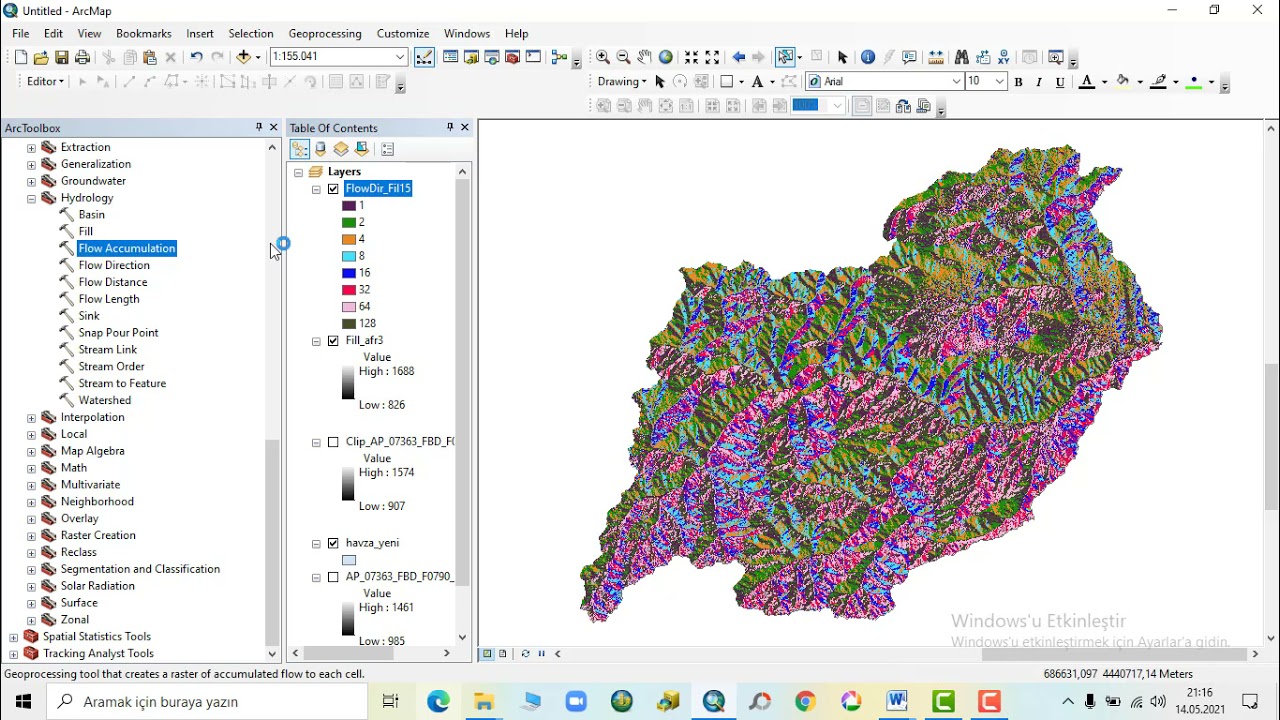Open the map scale dropdown
The height and width of the screenshot is (720, 1280).
tap(400, 57)
